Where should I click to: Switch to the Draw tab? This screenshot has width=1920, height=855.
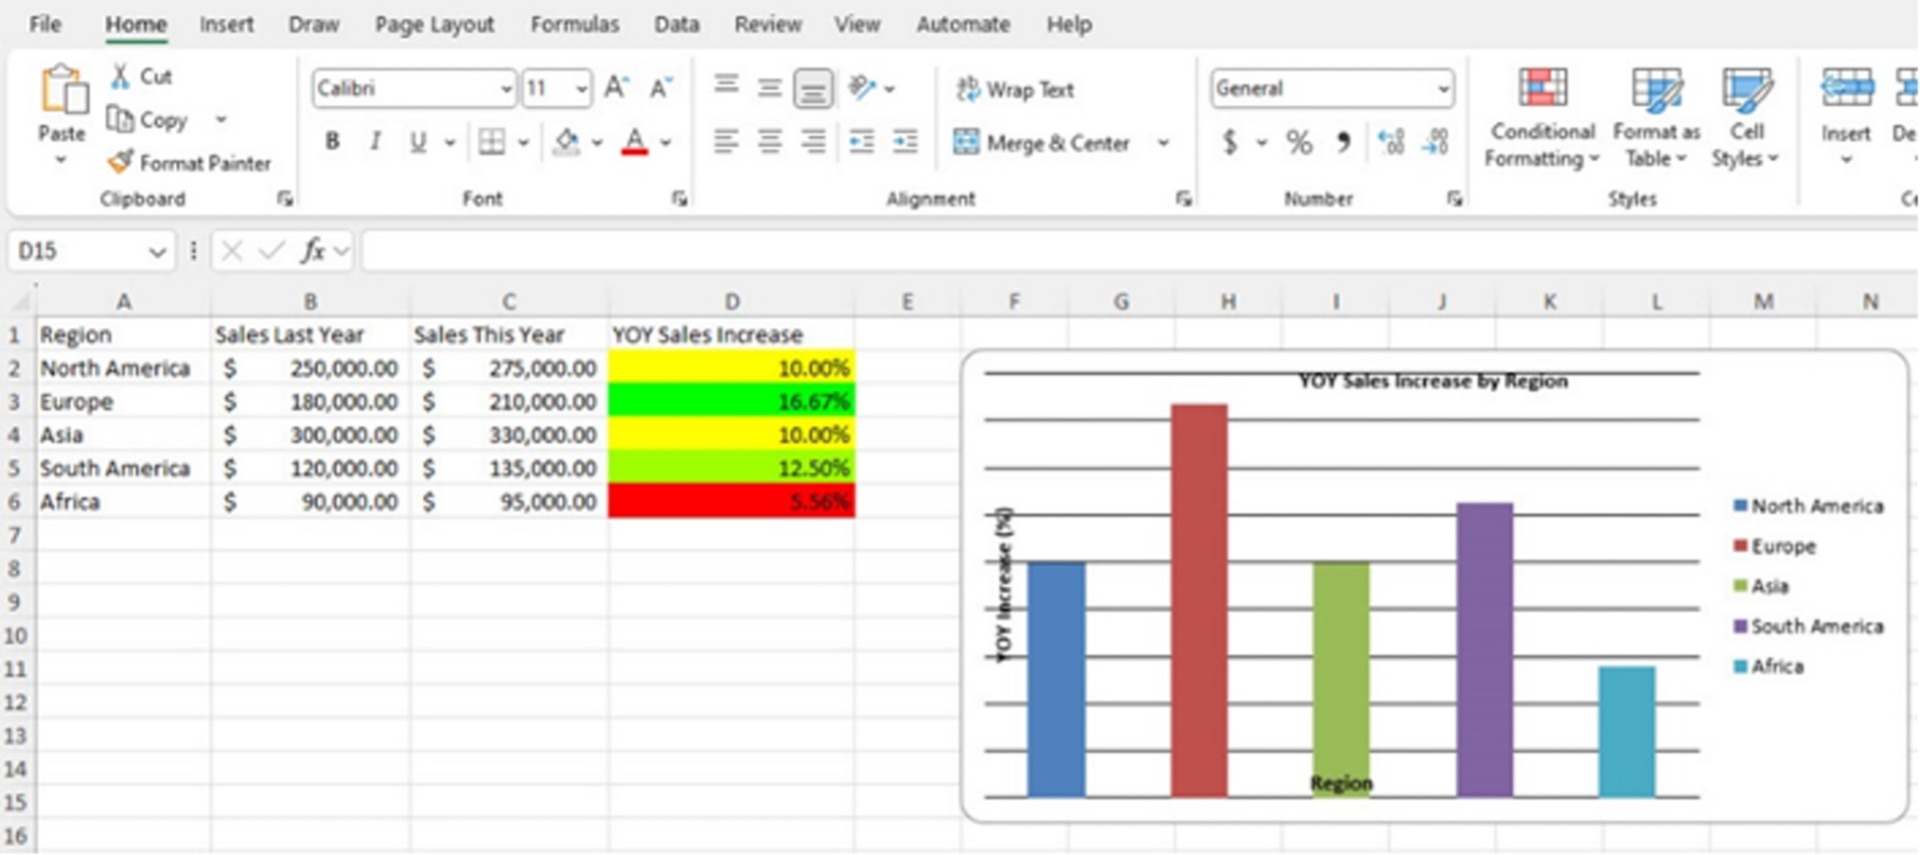coord(314,24)
